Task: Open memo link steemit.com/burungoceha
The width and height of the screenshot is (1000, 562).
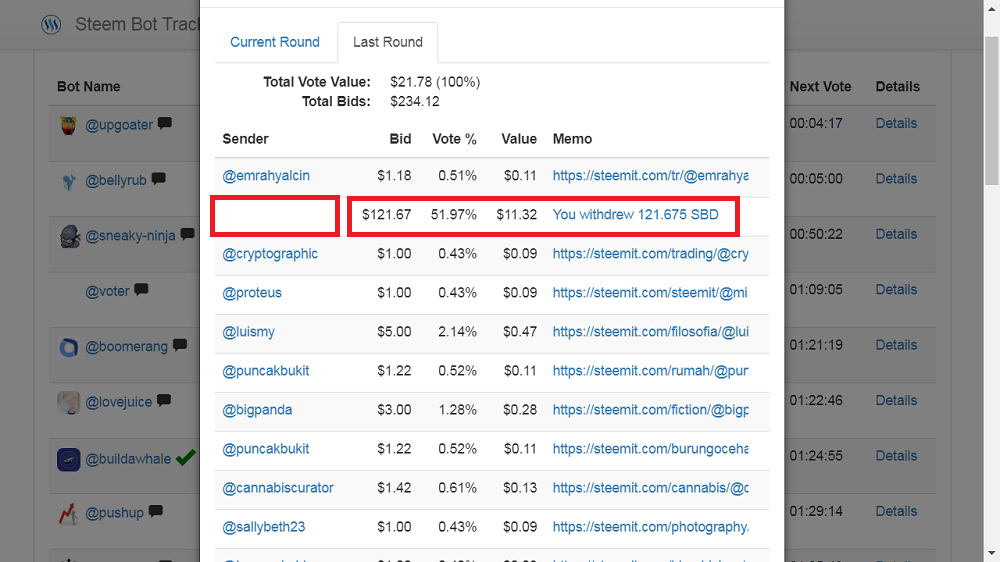Action: pyautogui.click(x=651, y=448)
